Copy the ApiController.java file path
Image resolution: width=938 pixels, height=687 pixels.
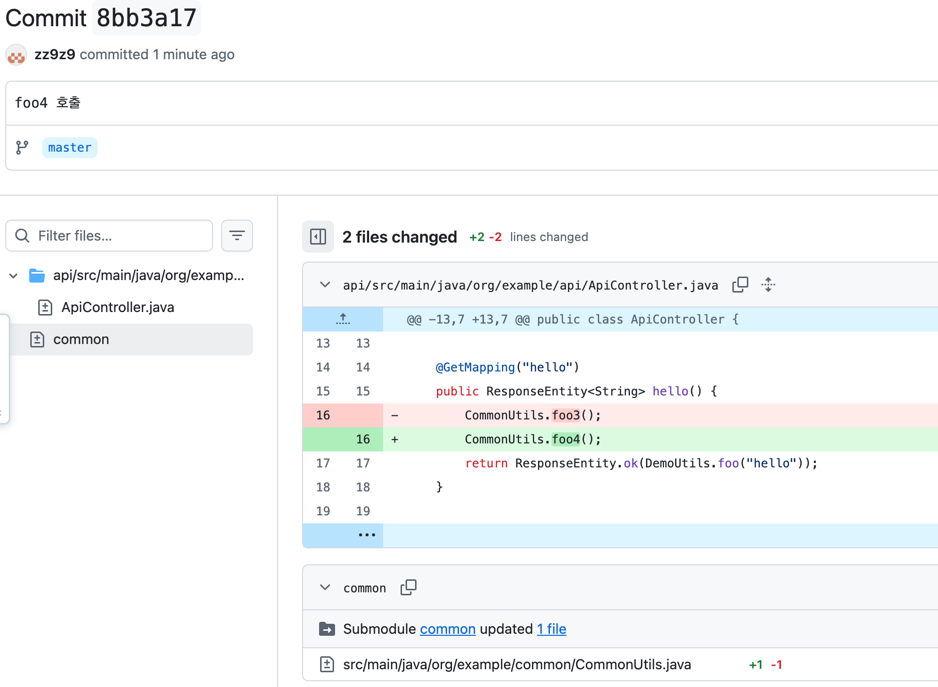[x=740, y=285]
